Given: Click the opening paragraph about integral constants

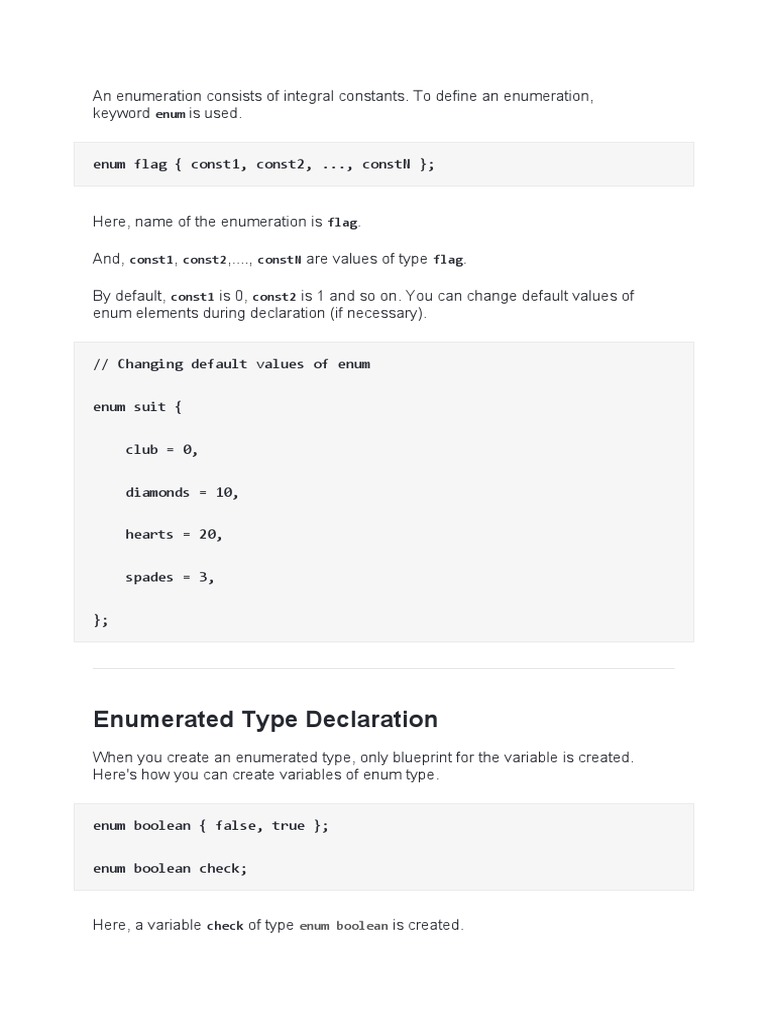Looking at the screenshot, I should [x=343, y=104].
